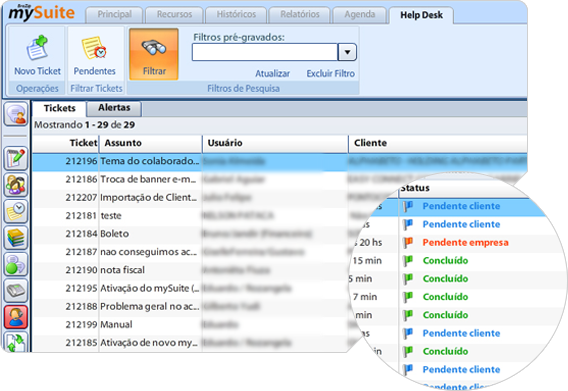568x391 pixels.
Task: Open the telephone sidebar icon
Action: tap(16, 290)
